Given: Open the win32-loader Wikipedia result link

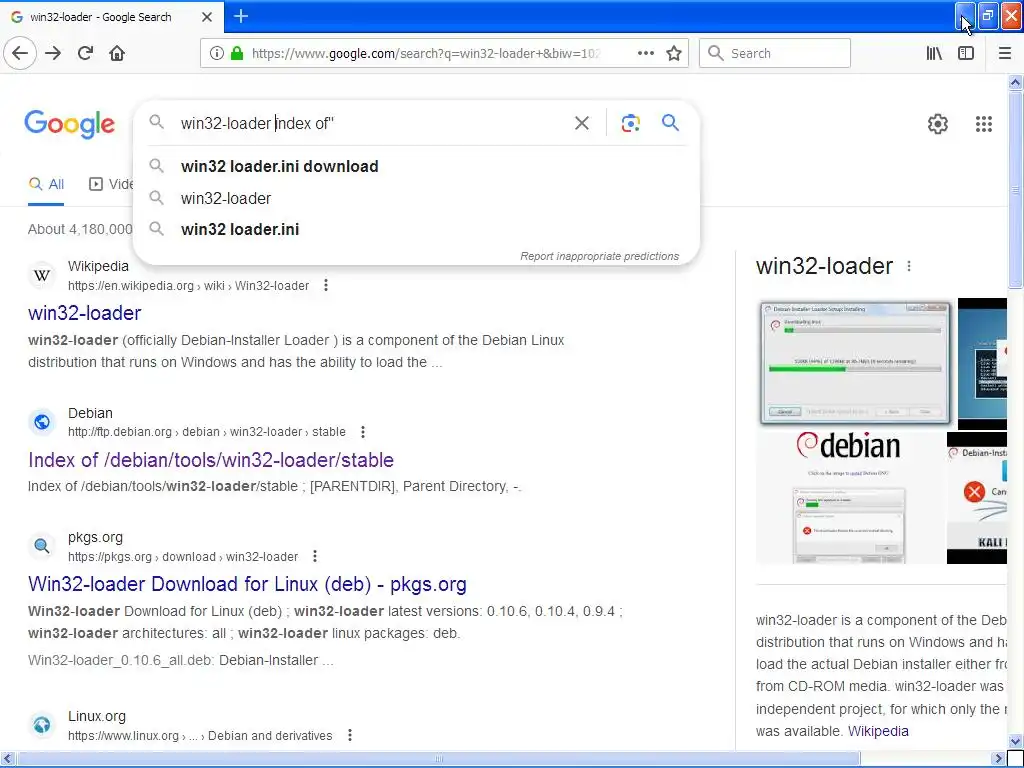Looking at the screenshot, I should pos(84,313).
